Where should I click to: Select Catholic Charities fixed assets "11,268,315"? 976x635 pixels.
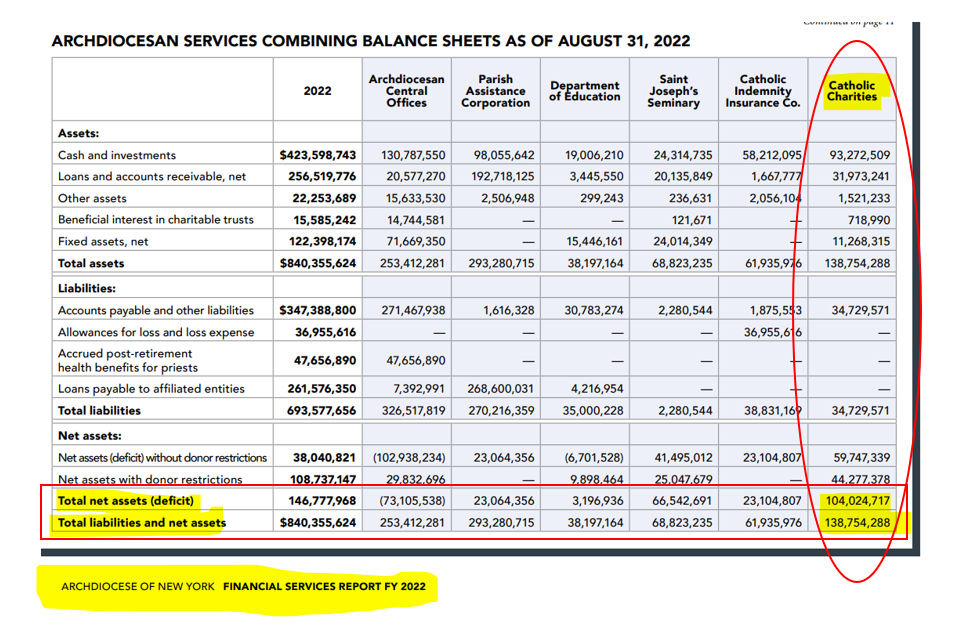point(861,241)
